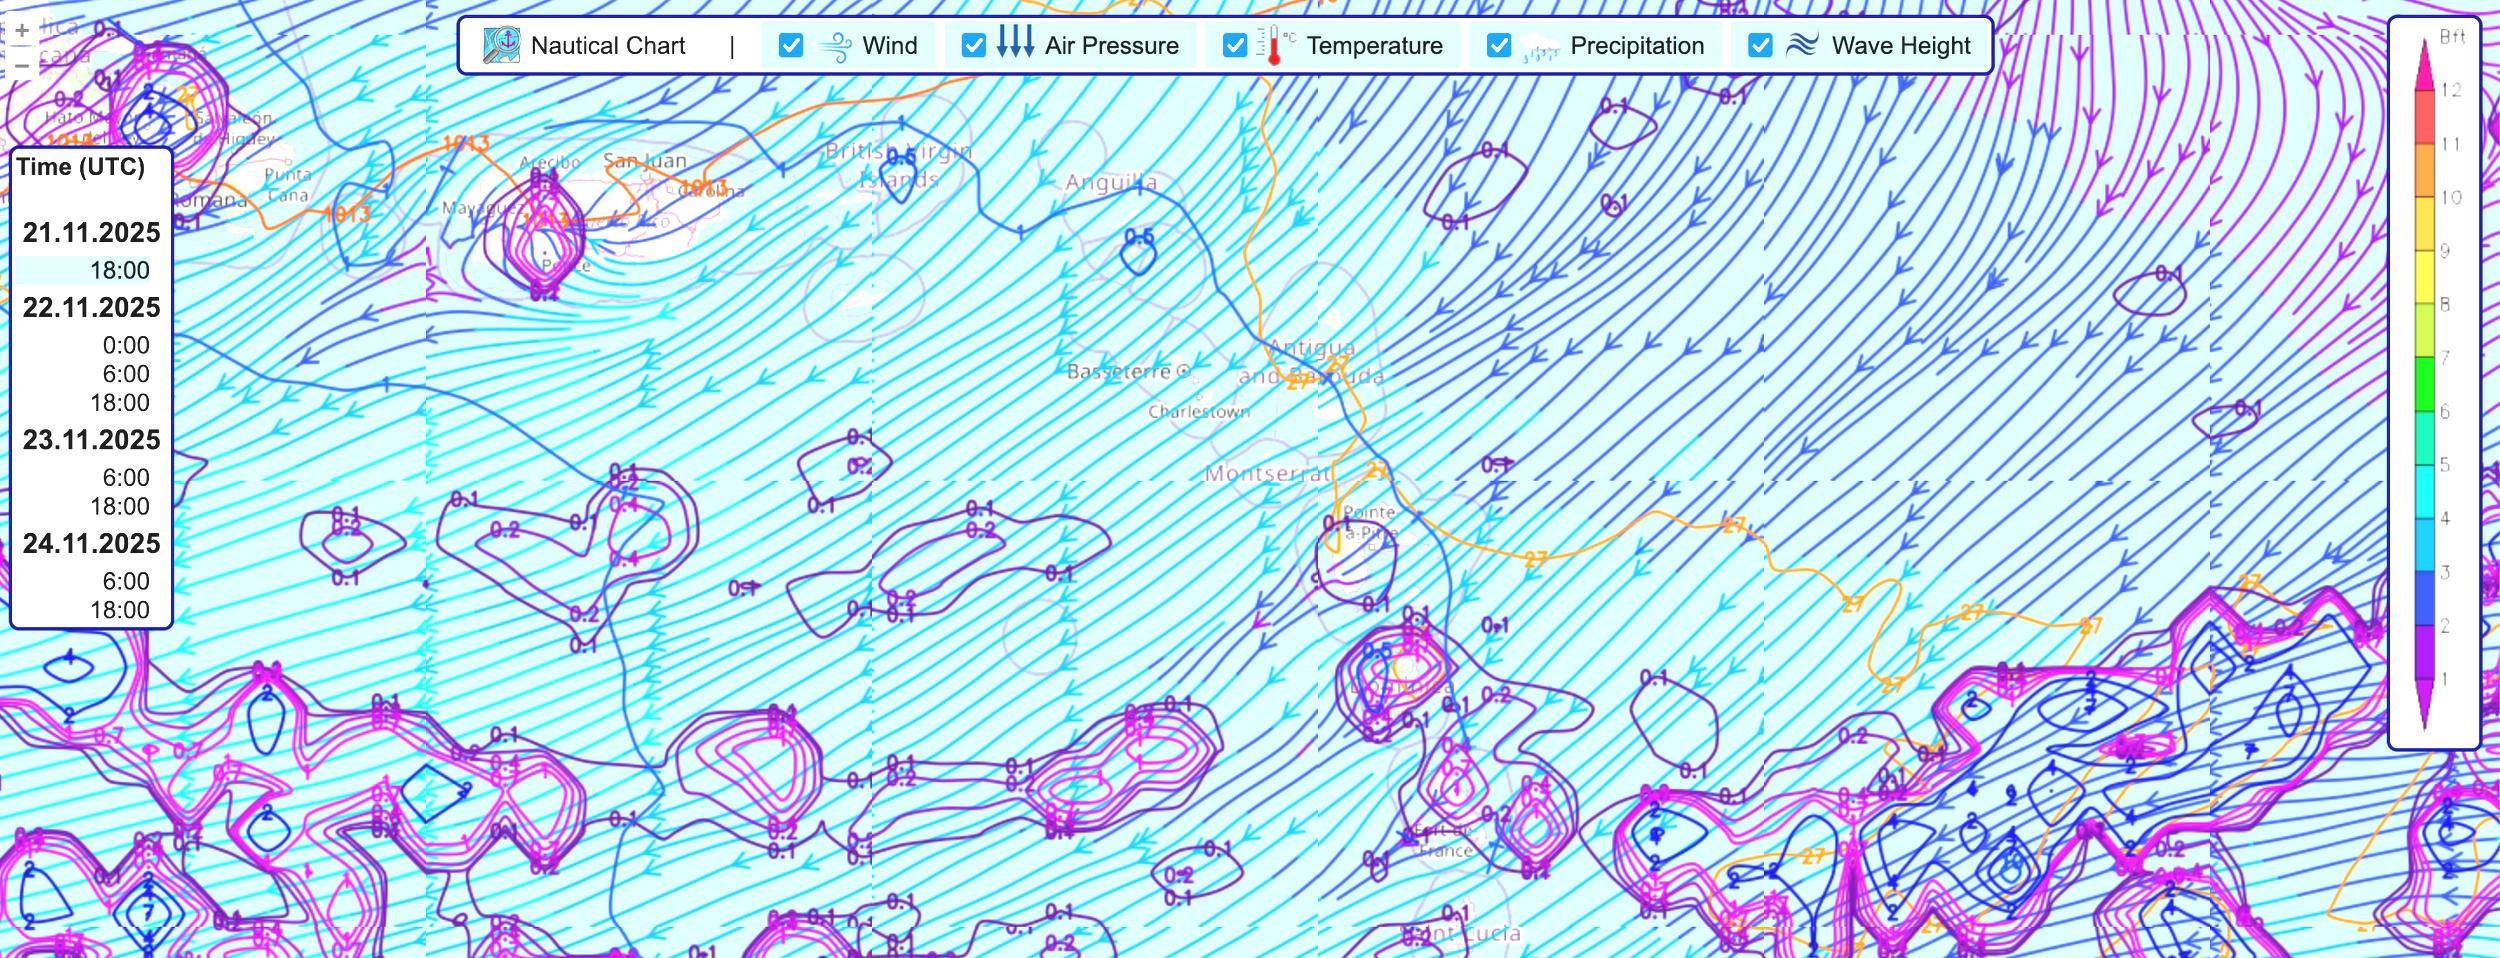Turn off the Precipitation layer checkbox
Screen dimensions: 2500x958
1498,45
